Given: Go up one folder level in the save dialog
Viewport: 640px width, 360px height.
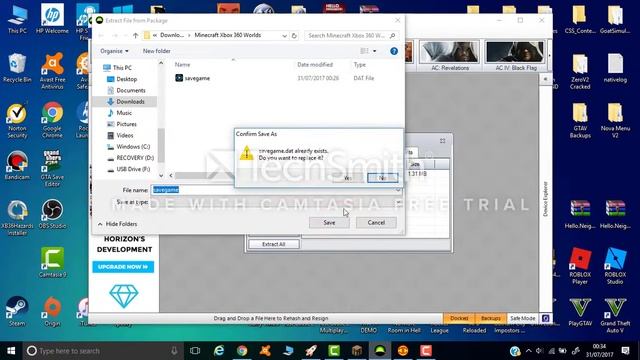Looking at the screenshot, I should pyautogui.click(x=136, y=36).
